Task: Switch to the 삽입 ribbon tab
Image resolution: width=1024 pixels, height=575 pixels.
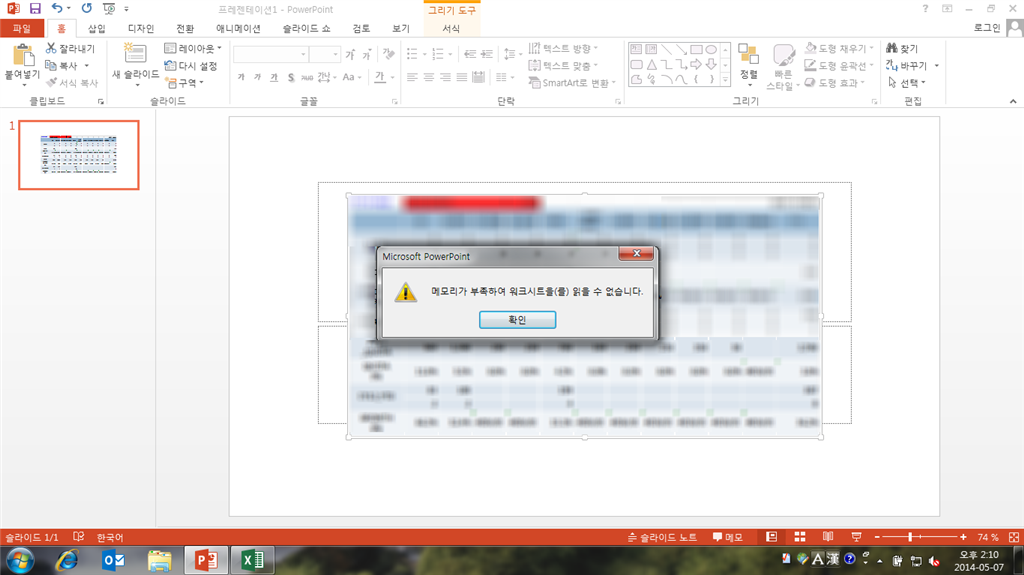Action: coord(97,29)
